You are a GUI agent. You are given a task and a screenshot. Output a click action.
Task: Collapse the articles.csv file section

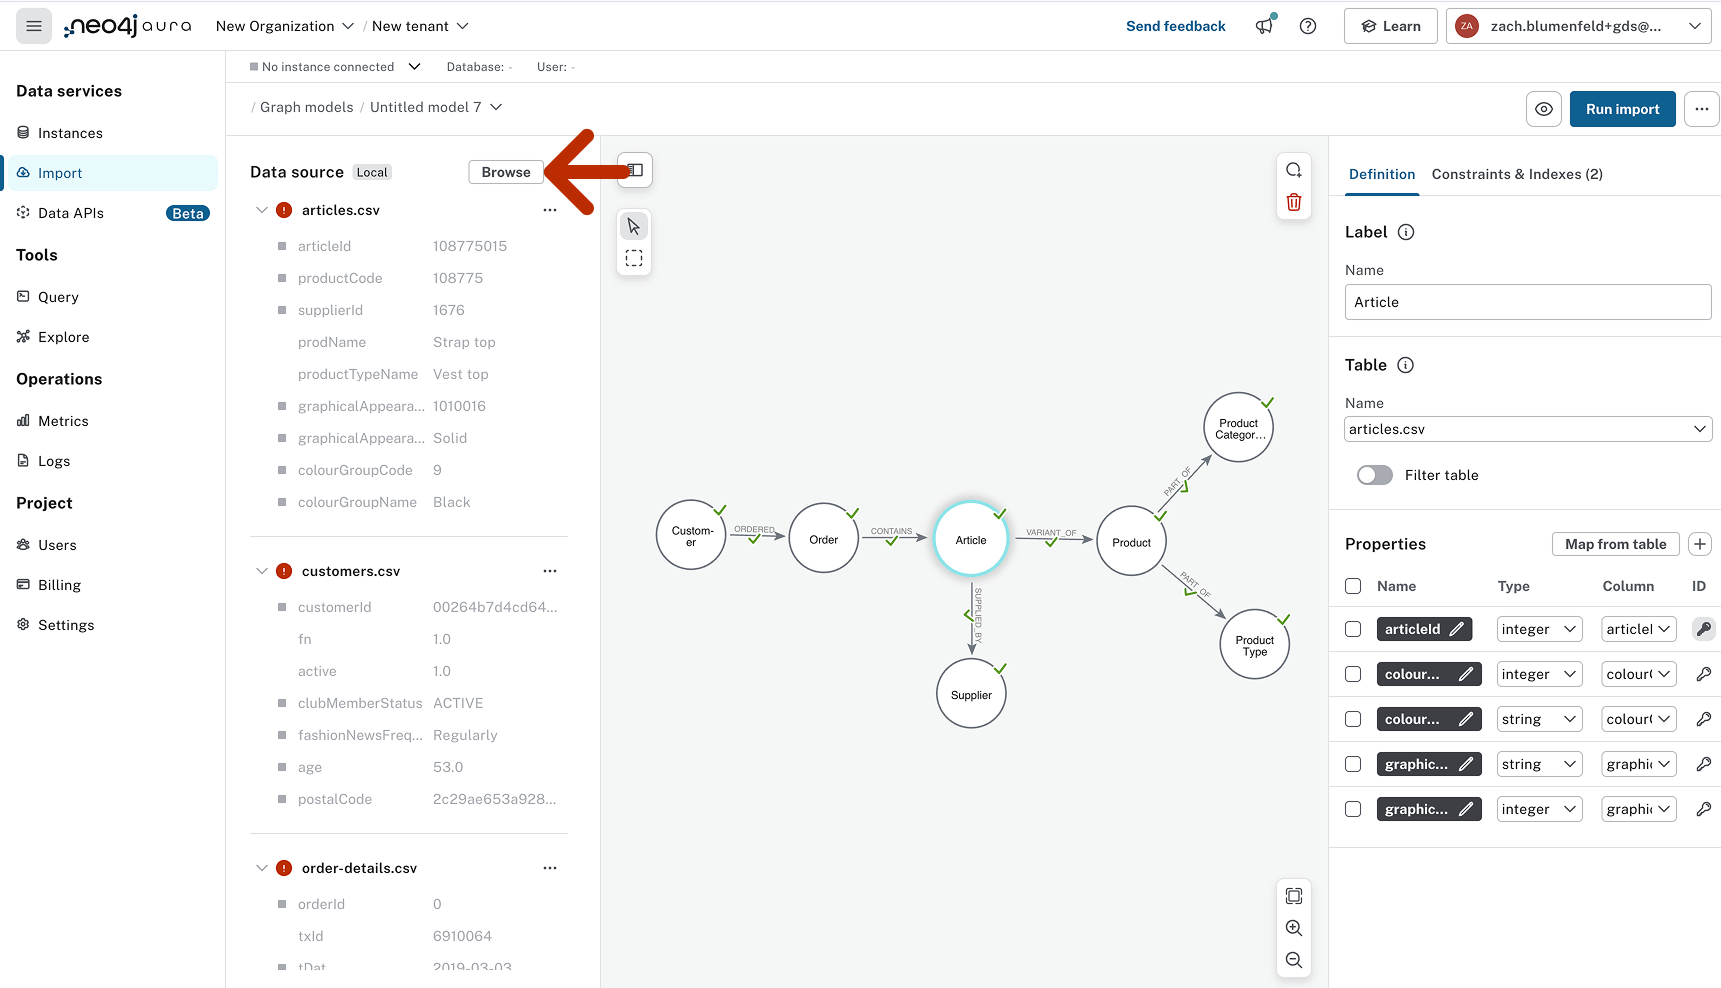(x=262, y=210)
